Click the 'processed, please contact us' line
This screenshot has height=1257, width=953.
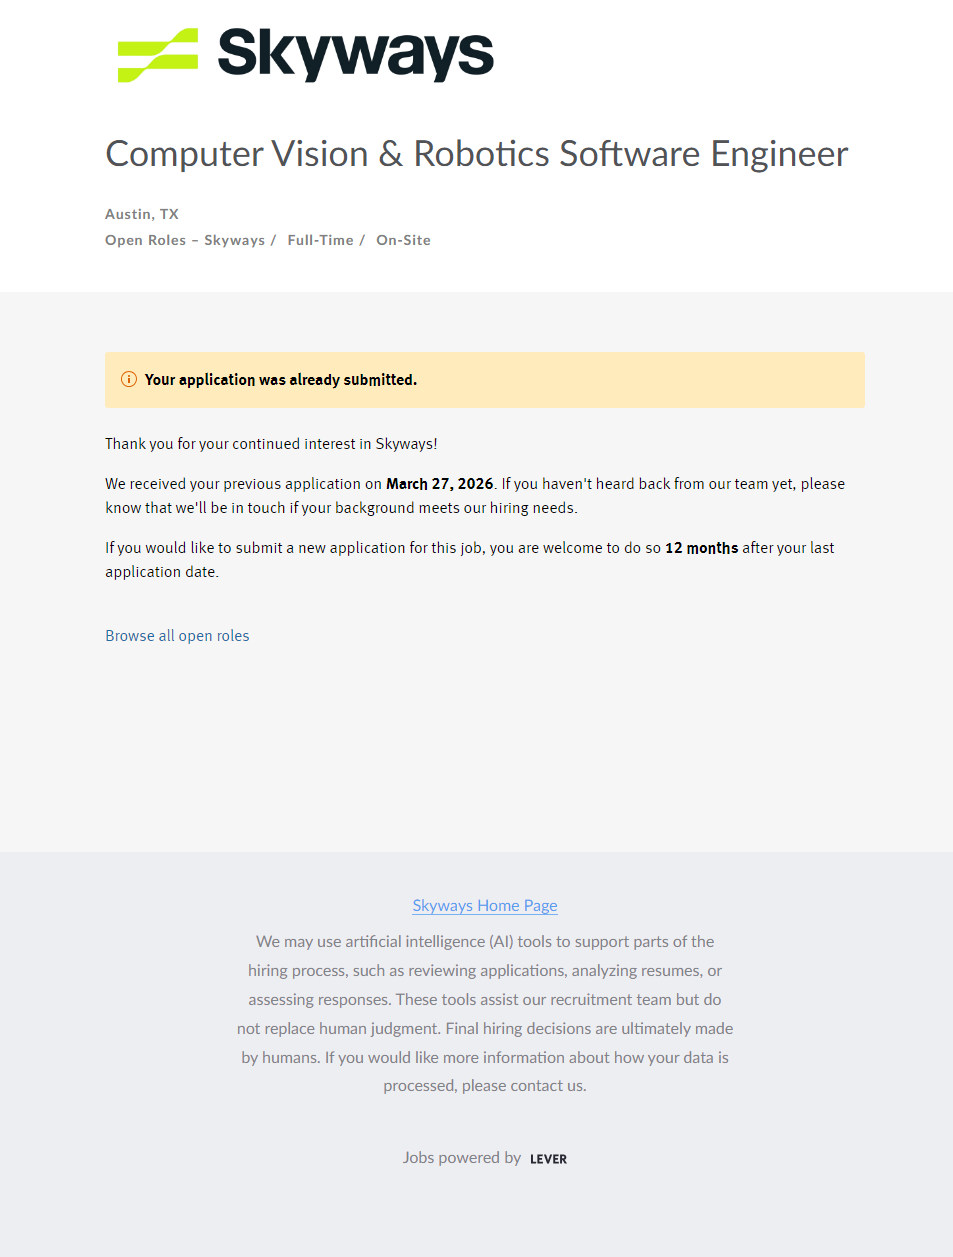tap(485, 1086)
